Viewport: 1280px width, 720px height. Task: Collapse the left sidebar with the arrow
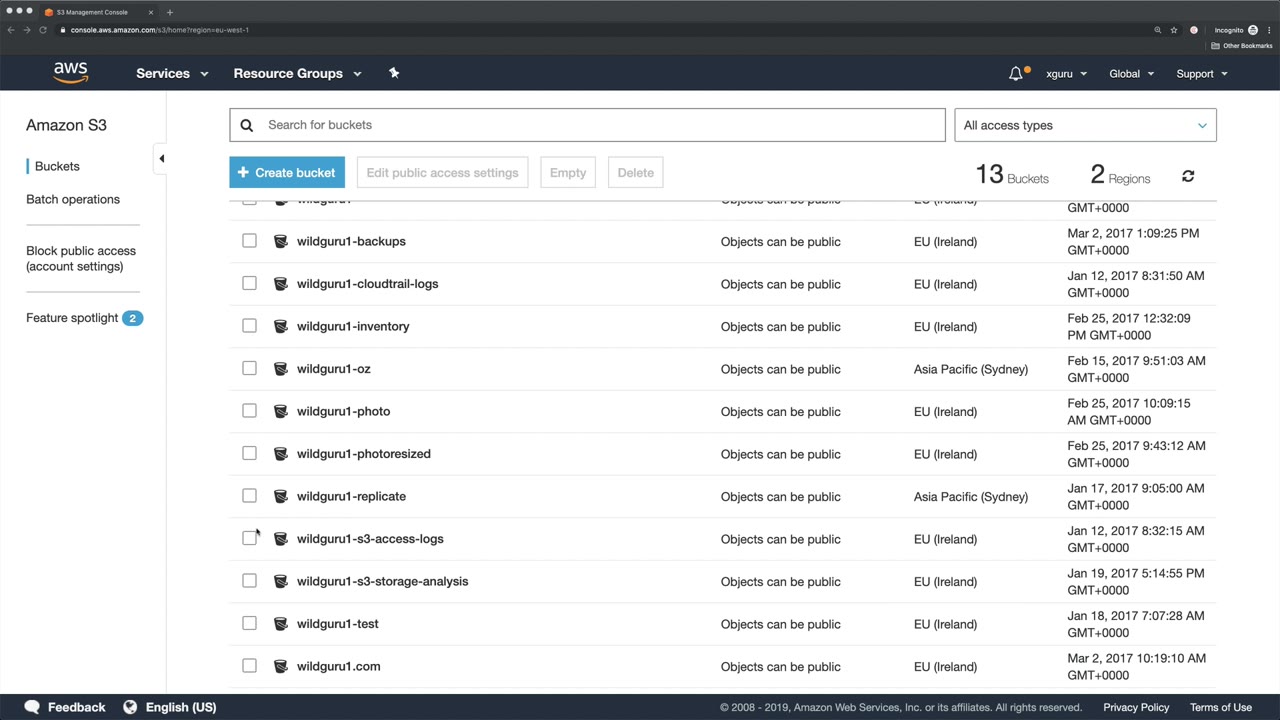point(161,158)
